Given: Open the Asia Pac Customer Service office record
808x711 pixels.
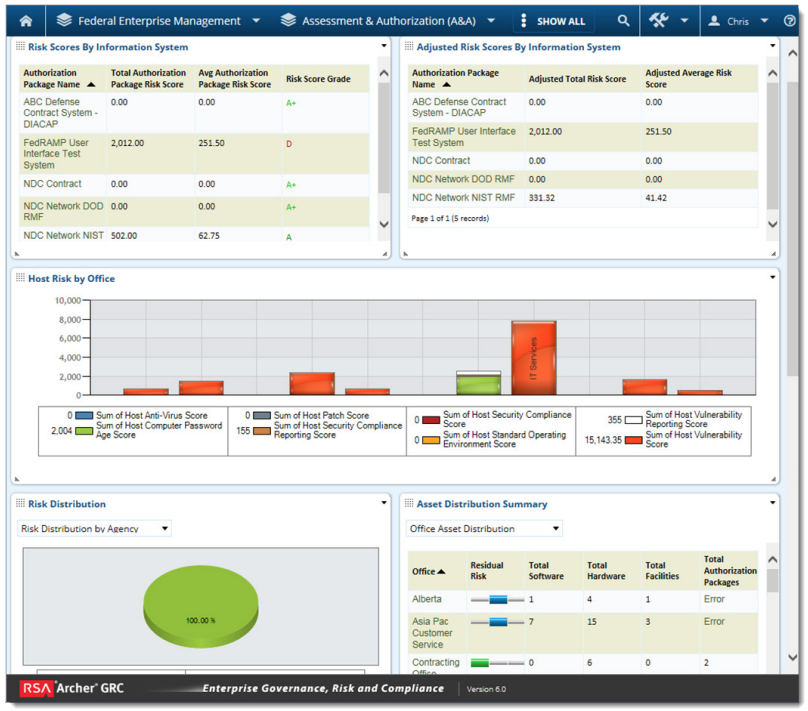Looking at the screenshot, I should [432, 633].
